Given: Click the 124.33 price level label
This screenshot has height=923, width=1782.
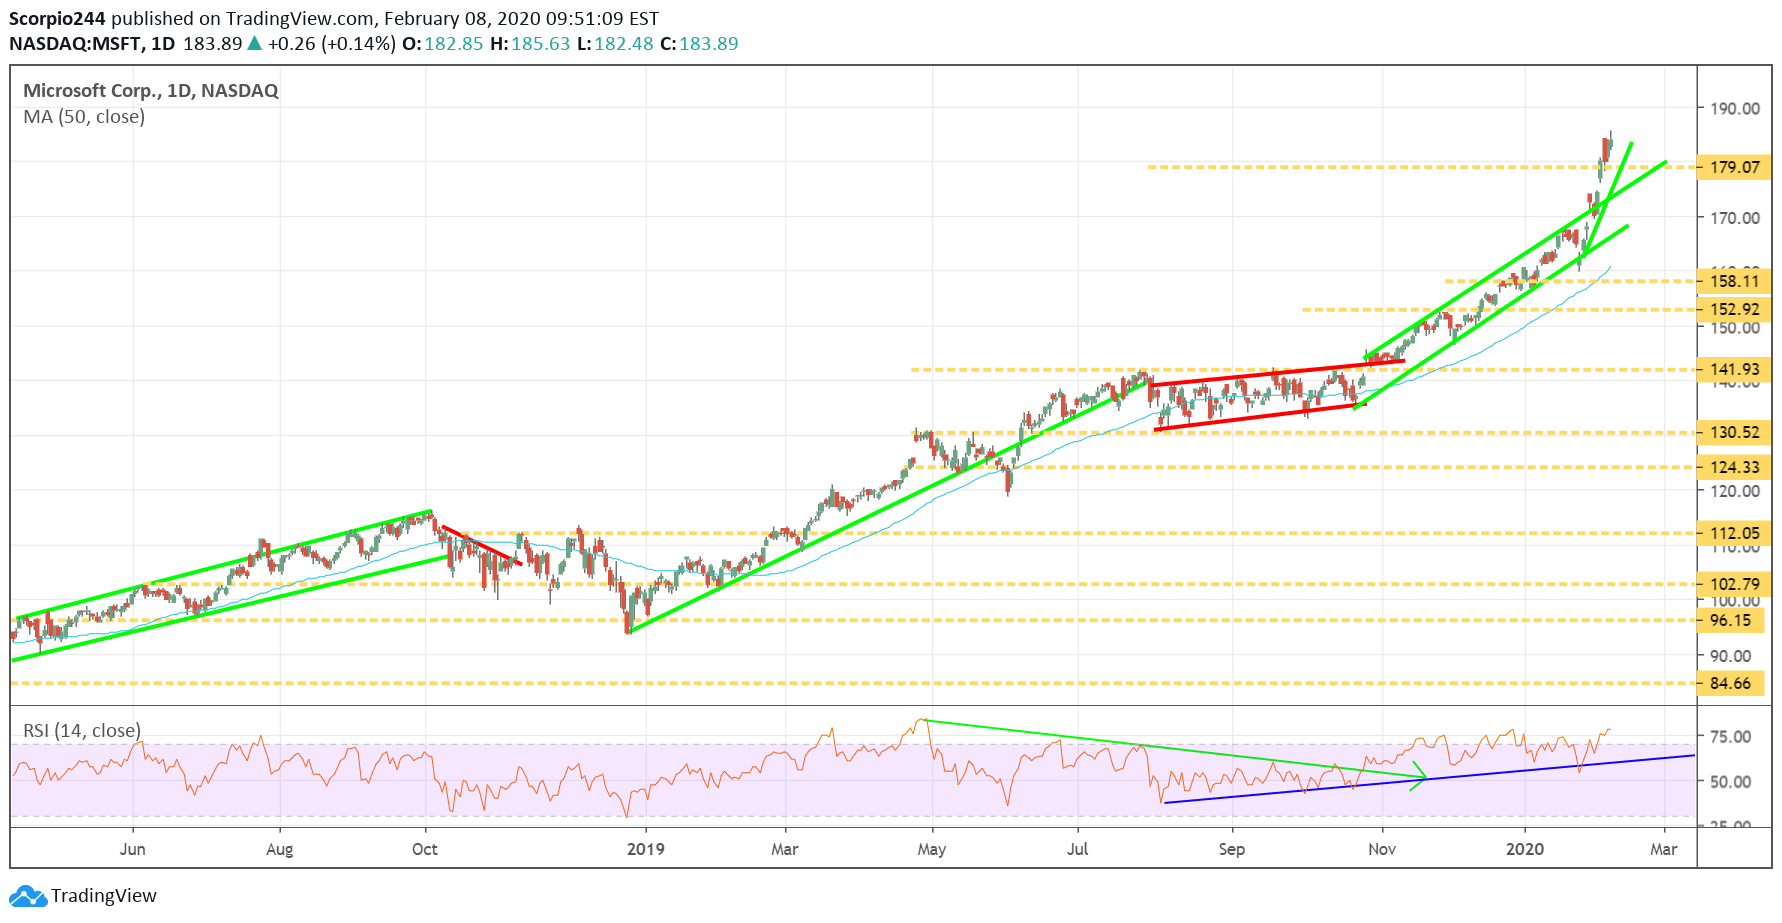Looking at the screenshot, I should (1734, 467).
